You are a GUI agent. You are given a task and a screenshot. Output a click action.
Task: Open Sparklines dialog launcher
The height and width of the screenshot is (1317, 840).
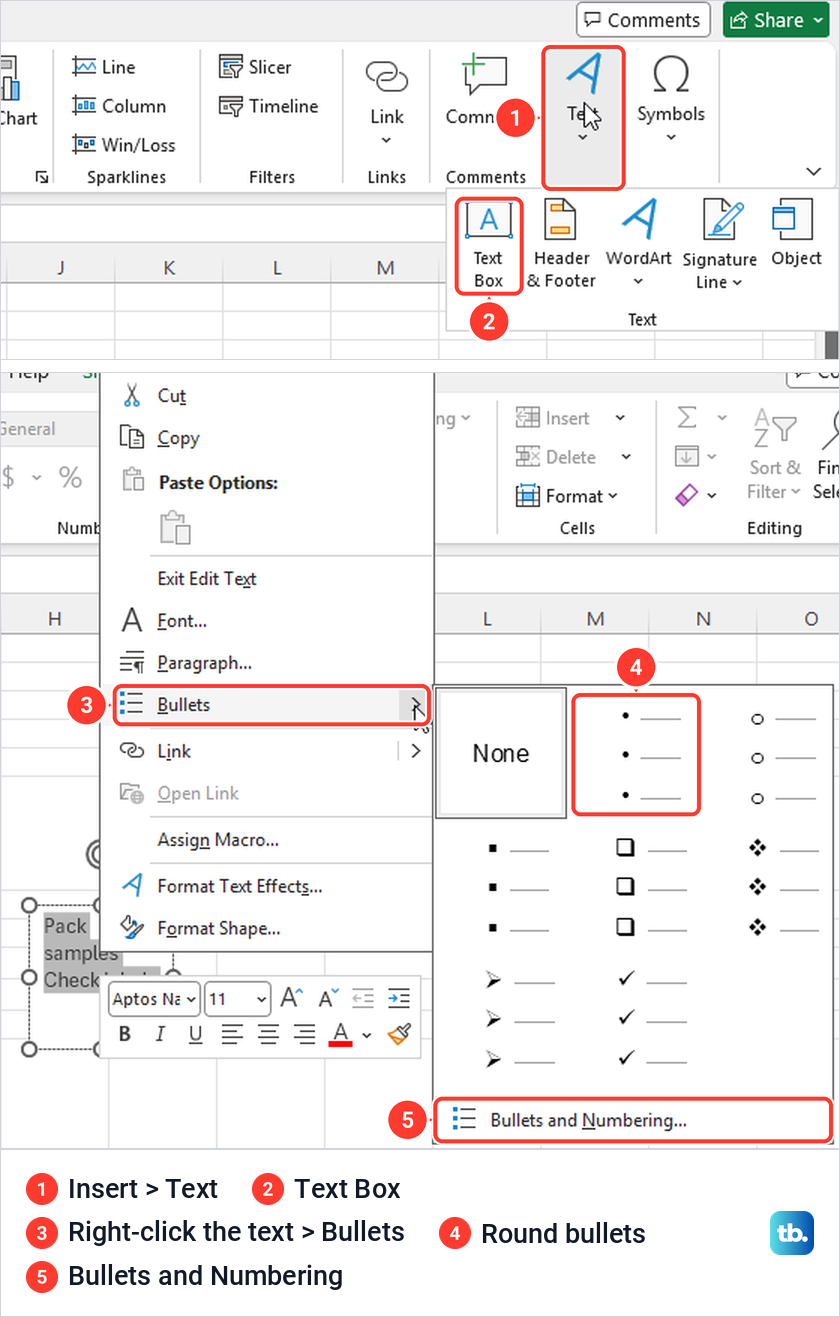click(x=41, y=177)
